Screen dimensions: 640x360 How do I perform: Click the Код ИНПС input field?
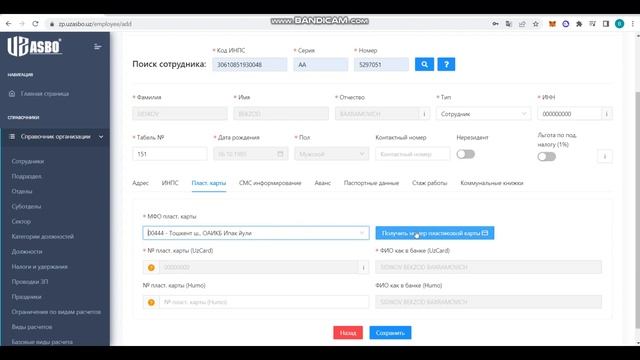coord(249,64)
